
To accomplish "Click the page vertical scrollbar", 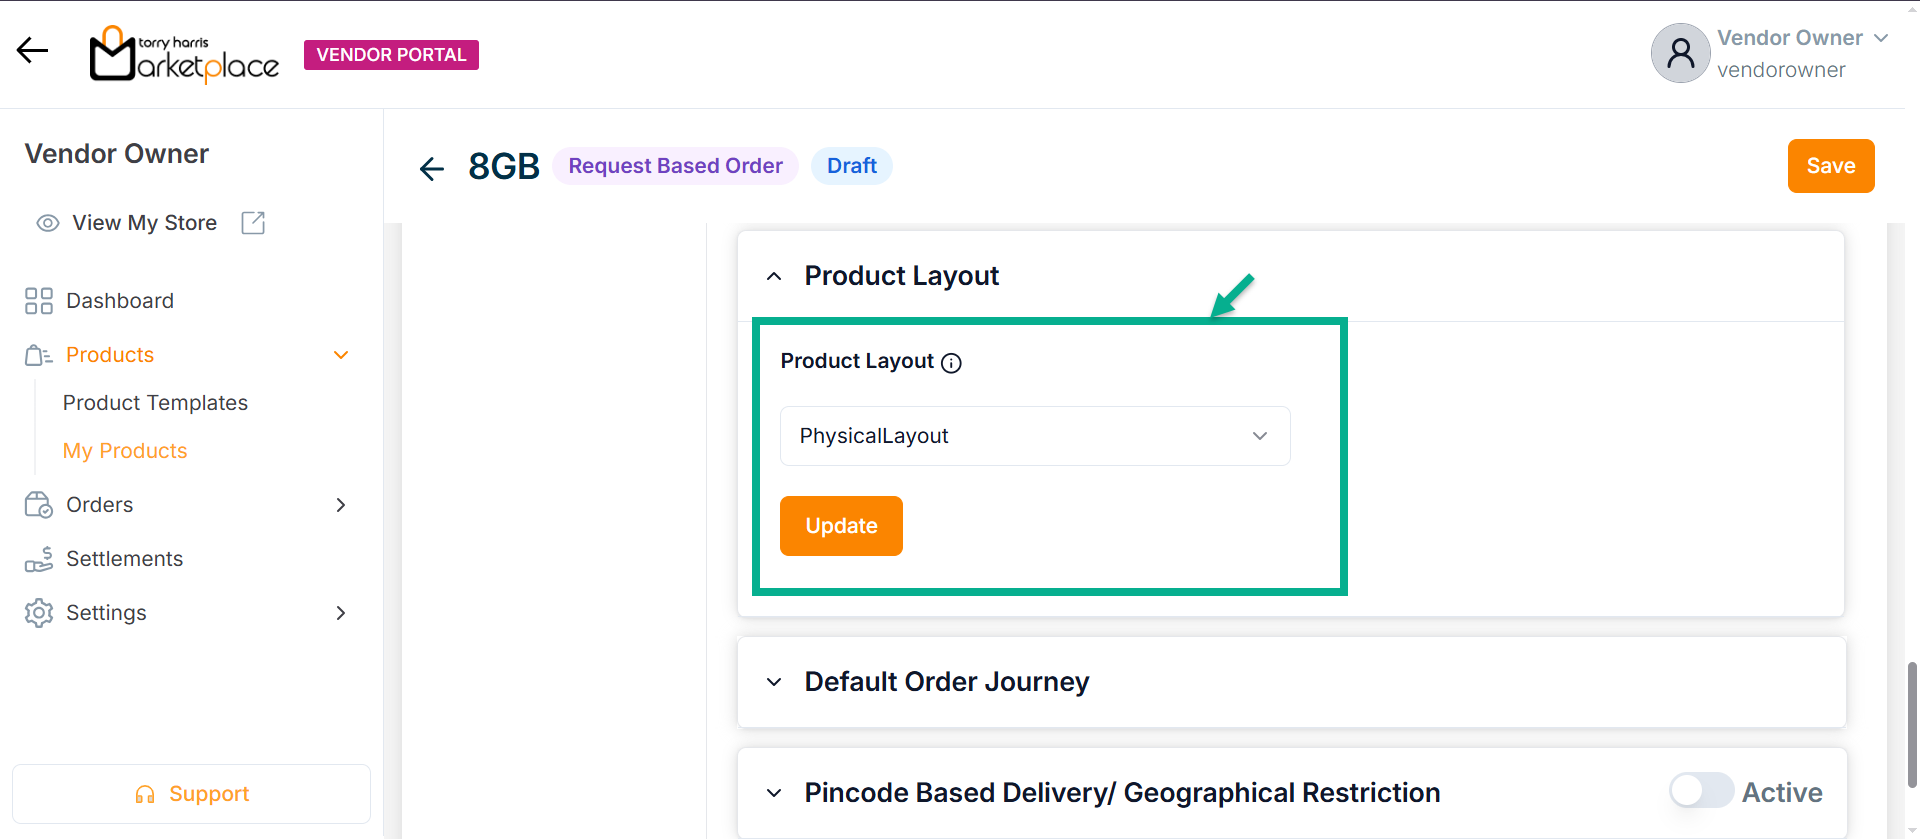I will pos(1912,720).
